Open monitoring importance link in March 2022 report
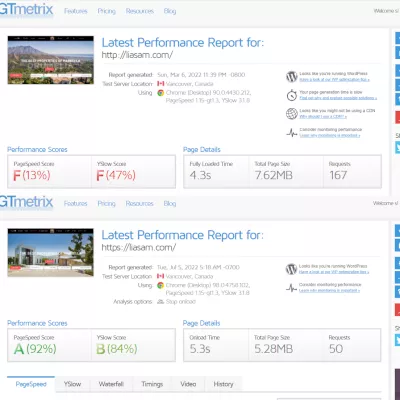 (330, 135)
